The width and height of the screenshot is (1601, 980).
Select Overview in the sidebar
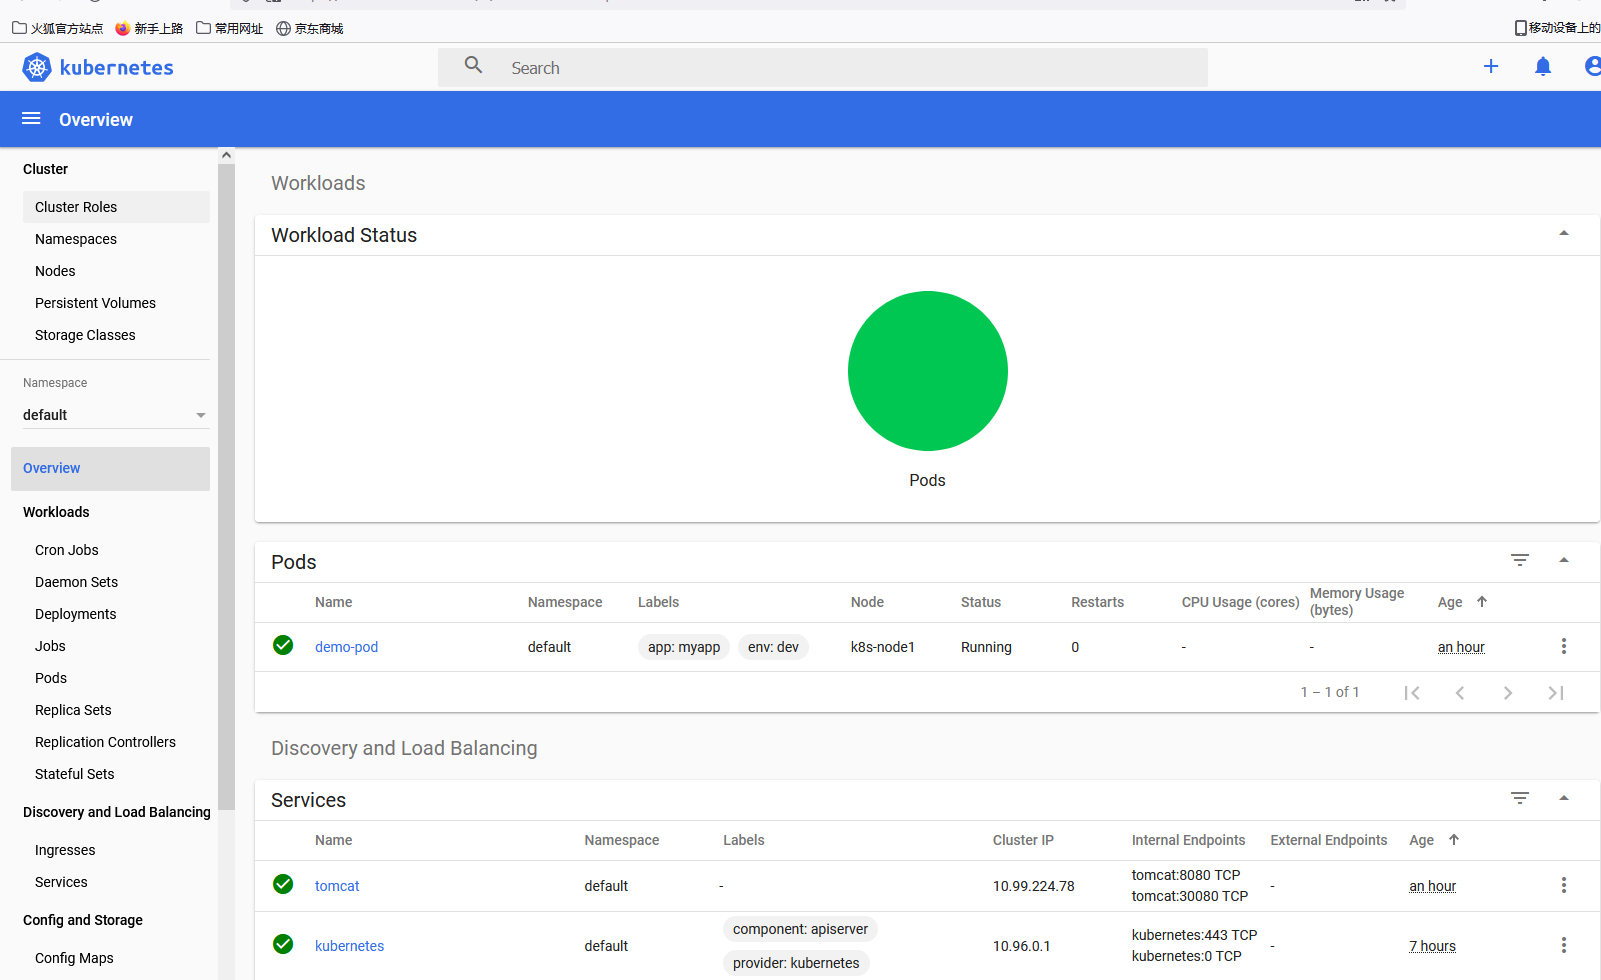(x=110, y=469)
